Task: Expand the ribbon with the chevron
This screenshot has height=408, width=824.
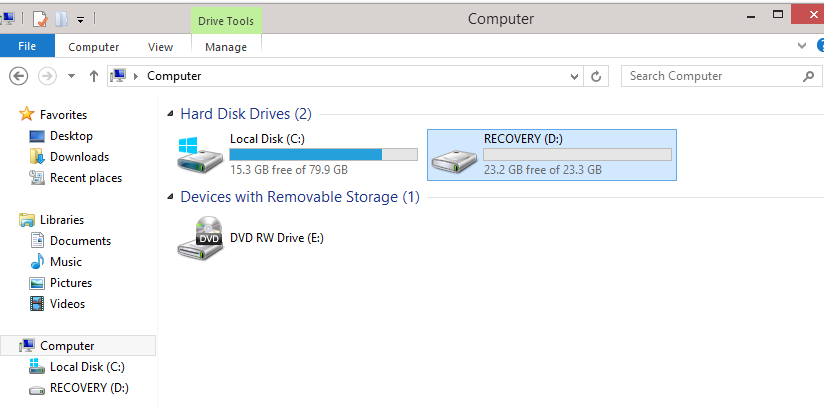Action: point(801,46)
